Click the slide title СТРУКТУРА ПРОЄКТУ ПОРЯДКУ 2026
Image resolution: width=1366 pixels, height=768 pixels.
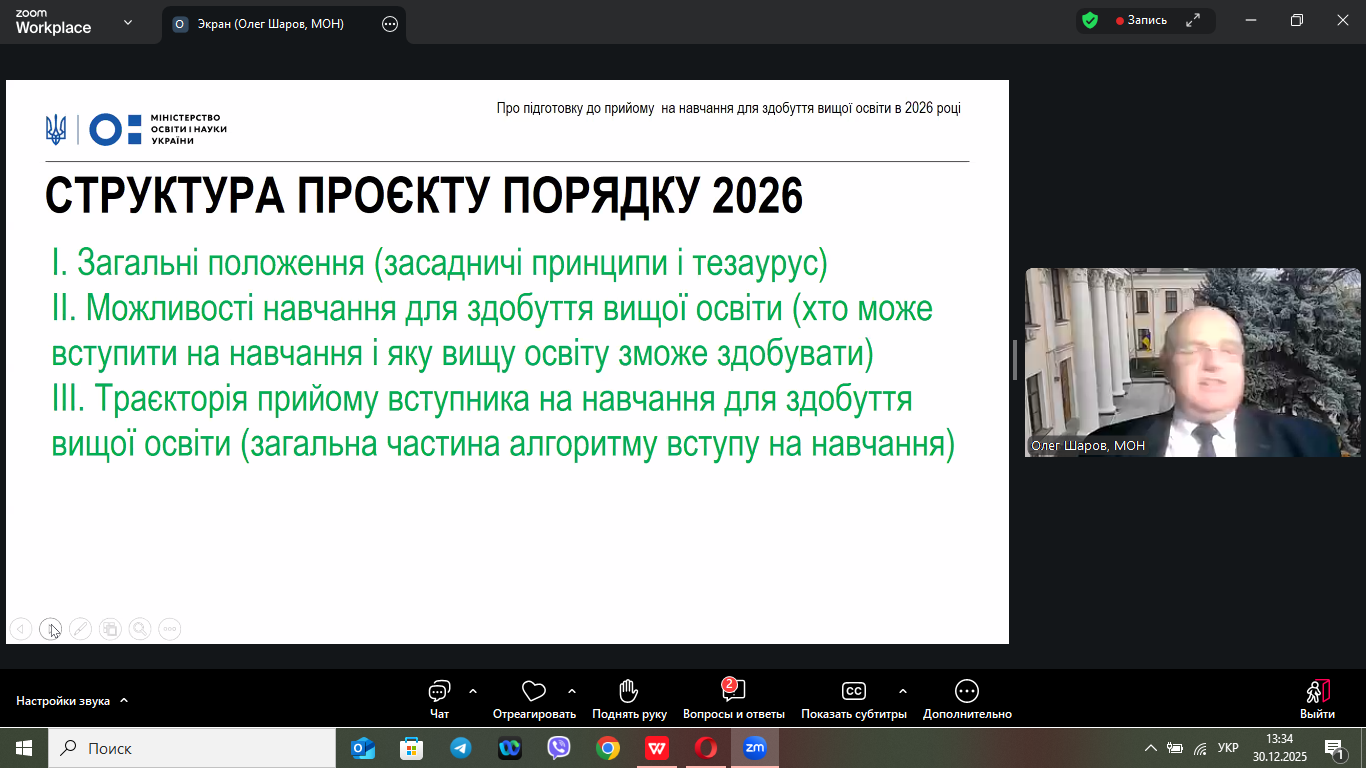424,197
